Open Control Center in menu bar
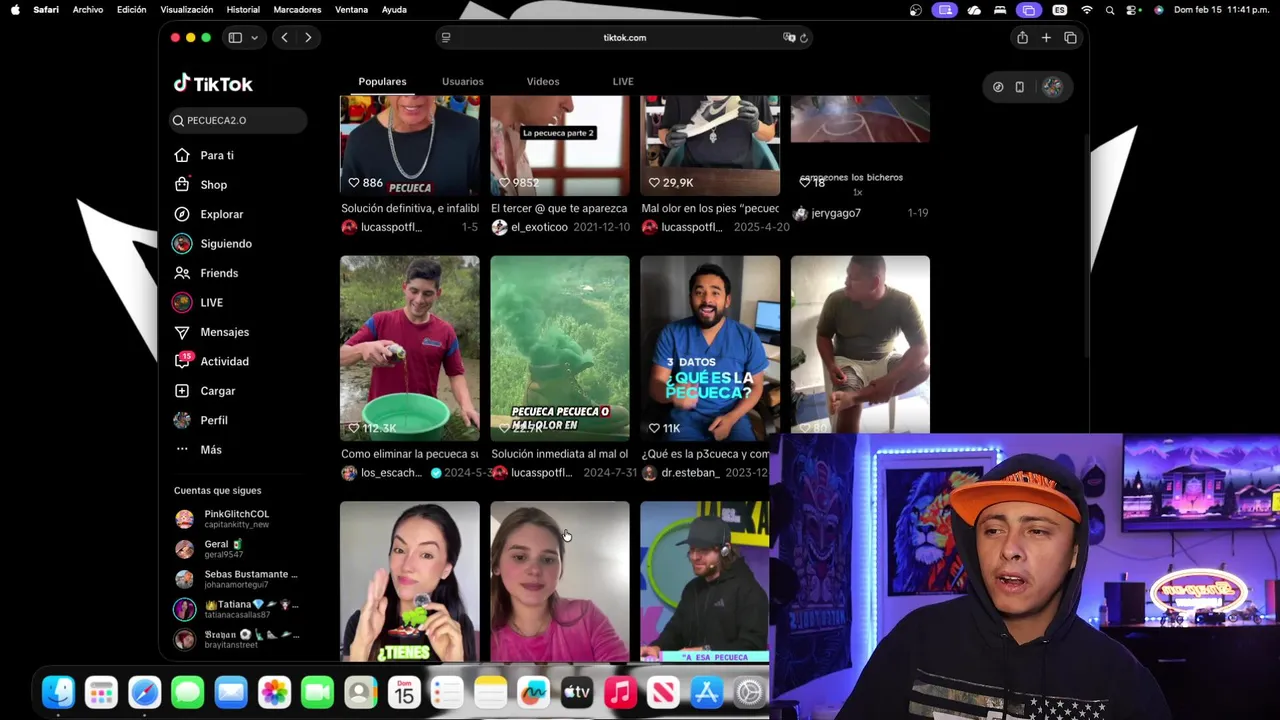Viewport: 1280px width, 720px height. (1133, 10)
